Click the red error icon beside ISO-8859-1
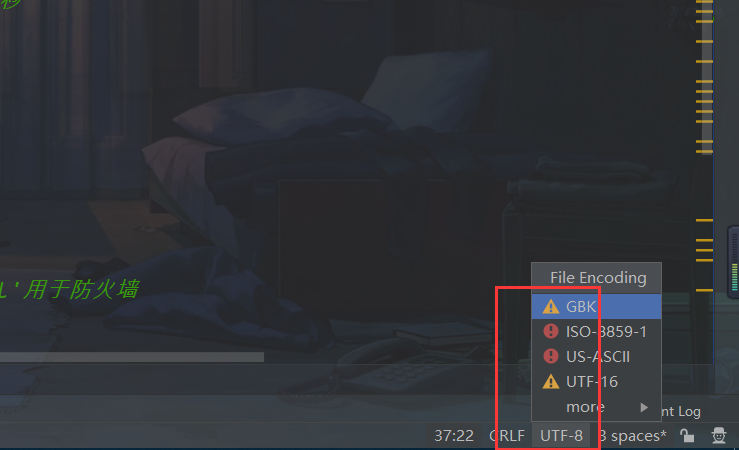 click(550, 331)
